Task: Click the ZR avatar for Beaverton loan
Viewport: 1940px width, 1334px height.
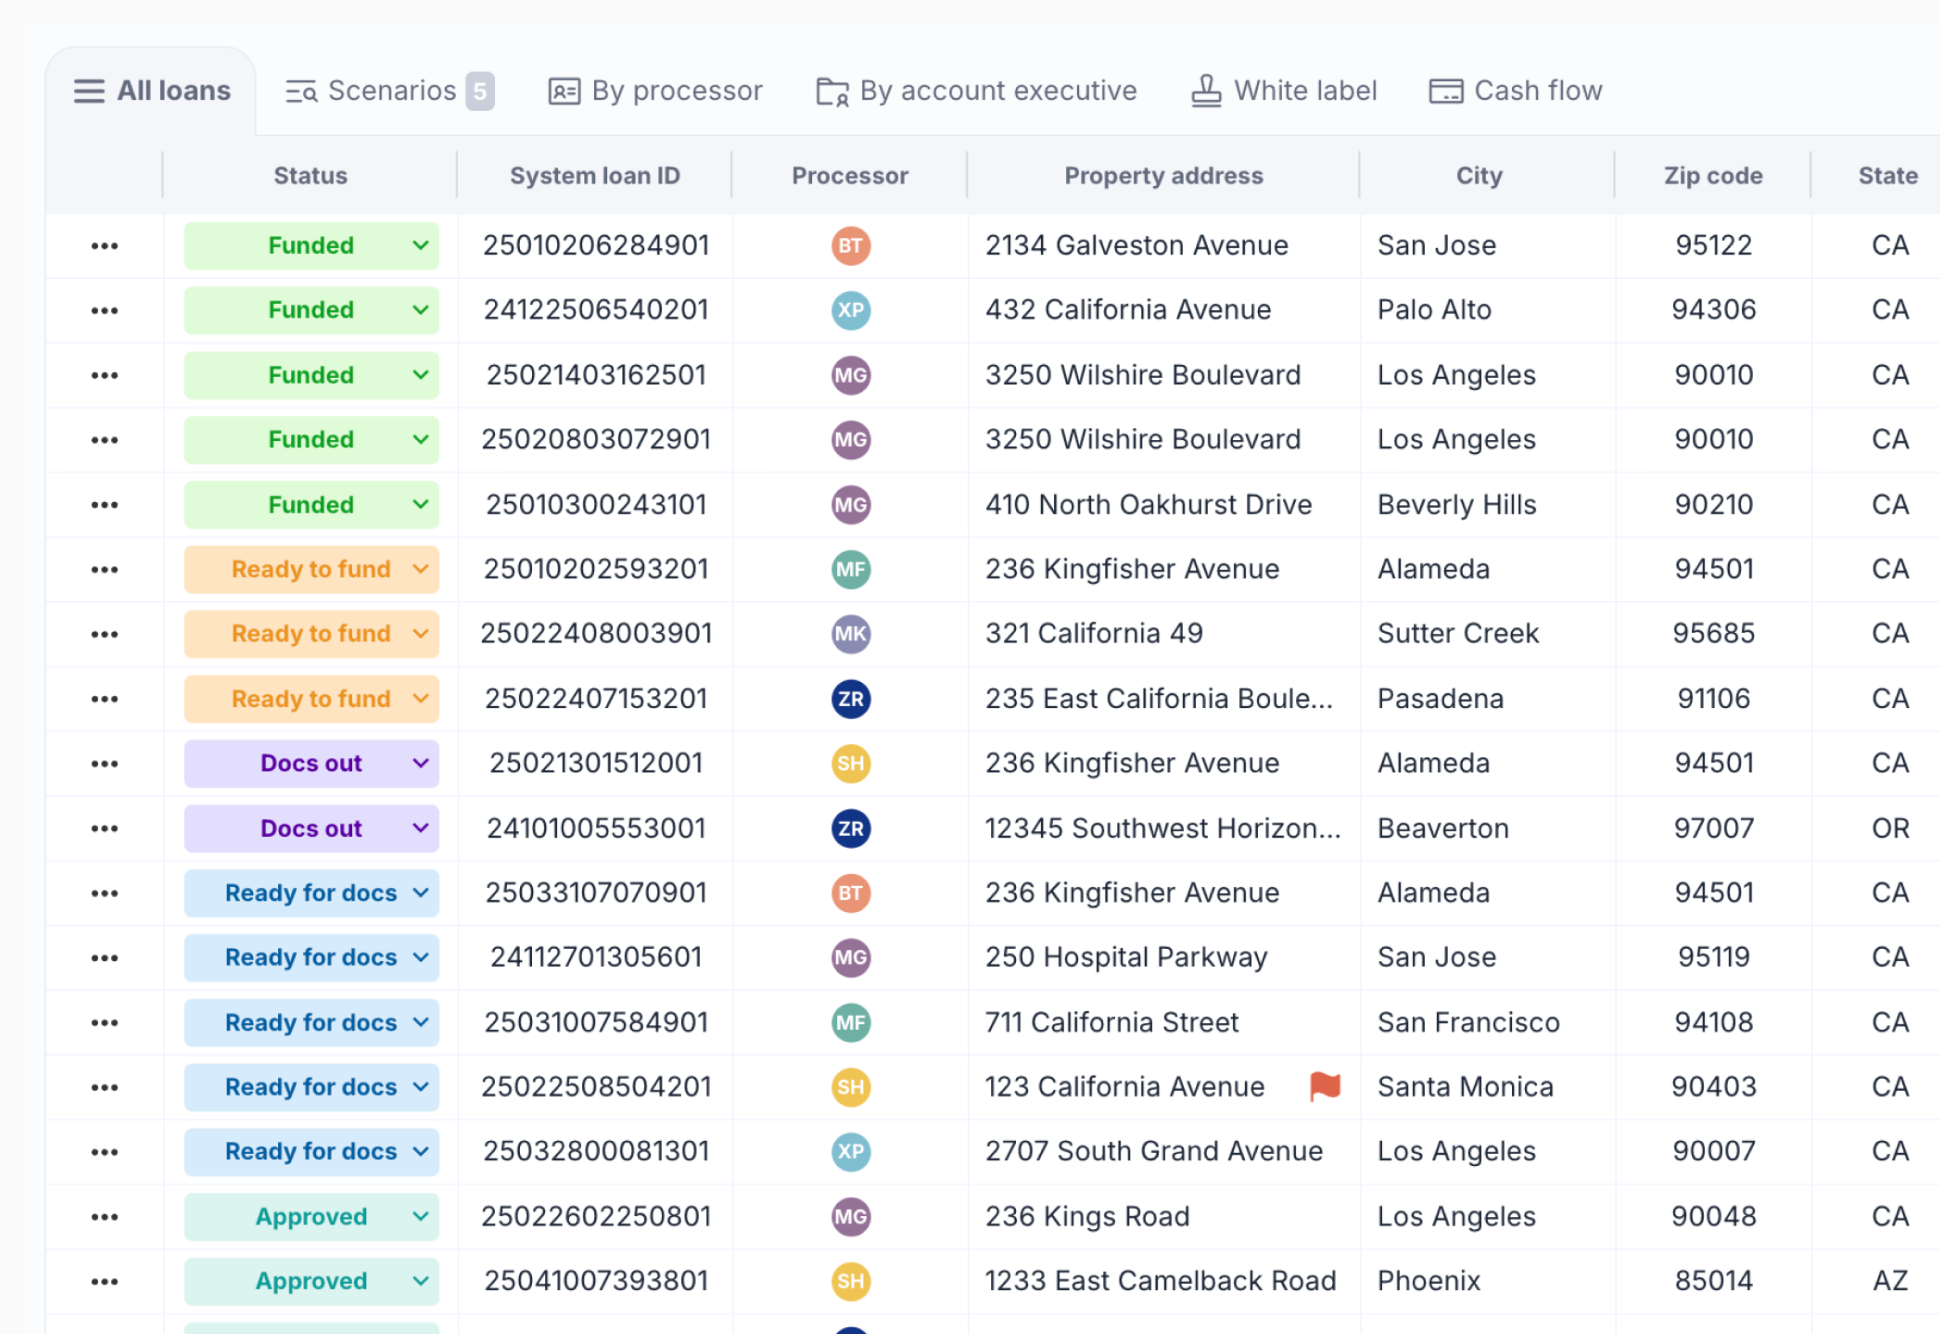Action: point(851,829)
